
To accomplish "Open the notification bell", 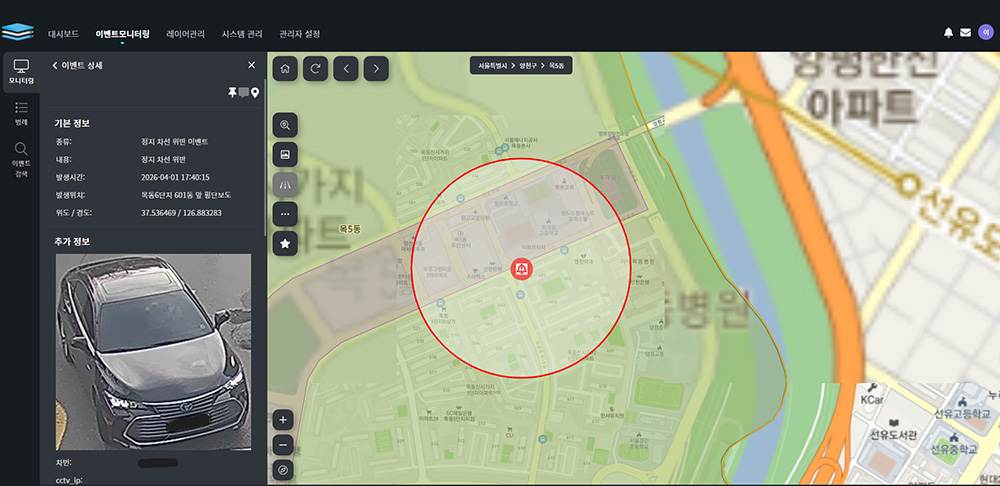I will [948, 33].
